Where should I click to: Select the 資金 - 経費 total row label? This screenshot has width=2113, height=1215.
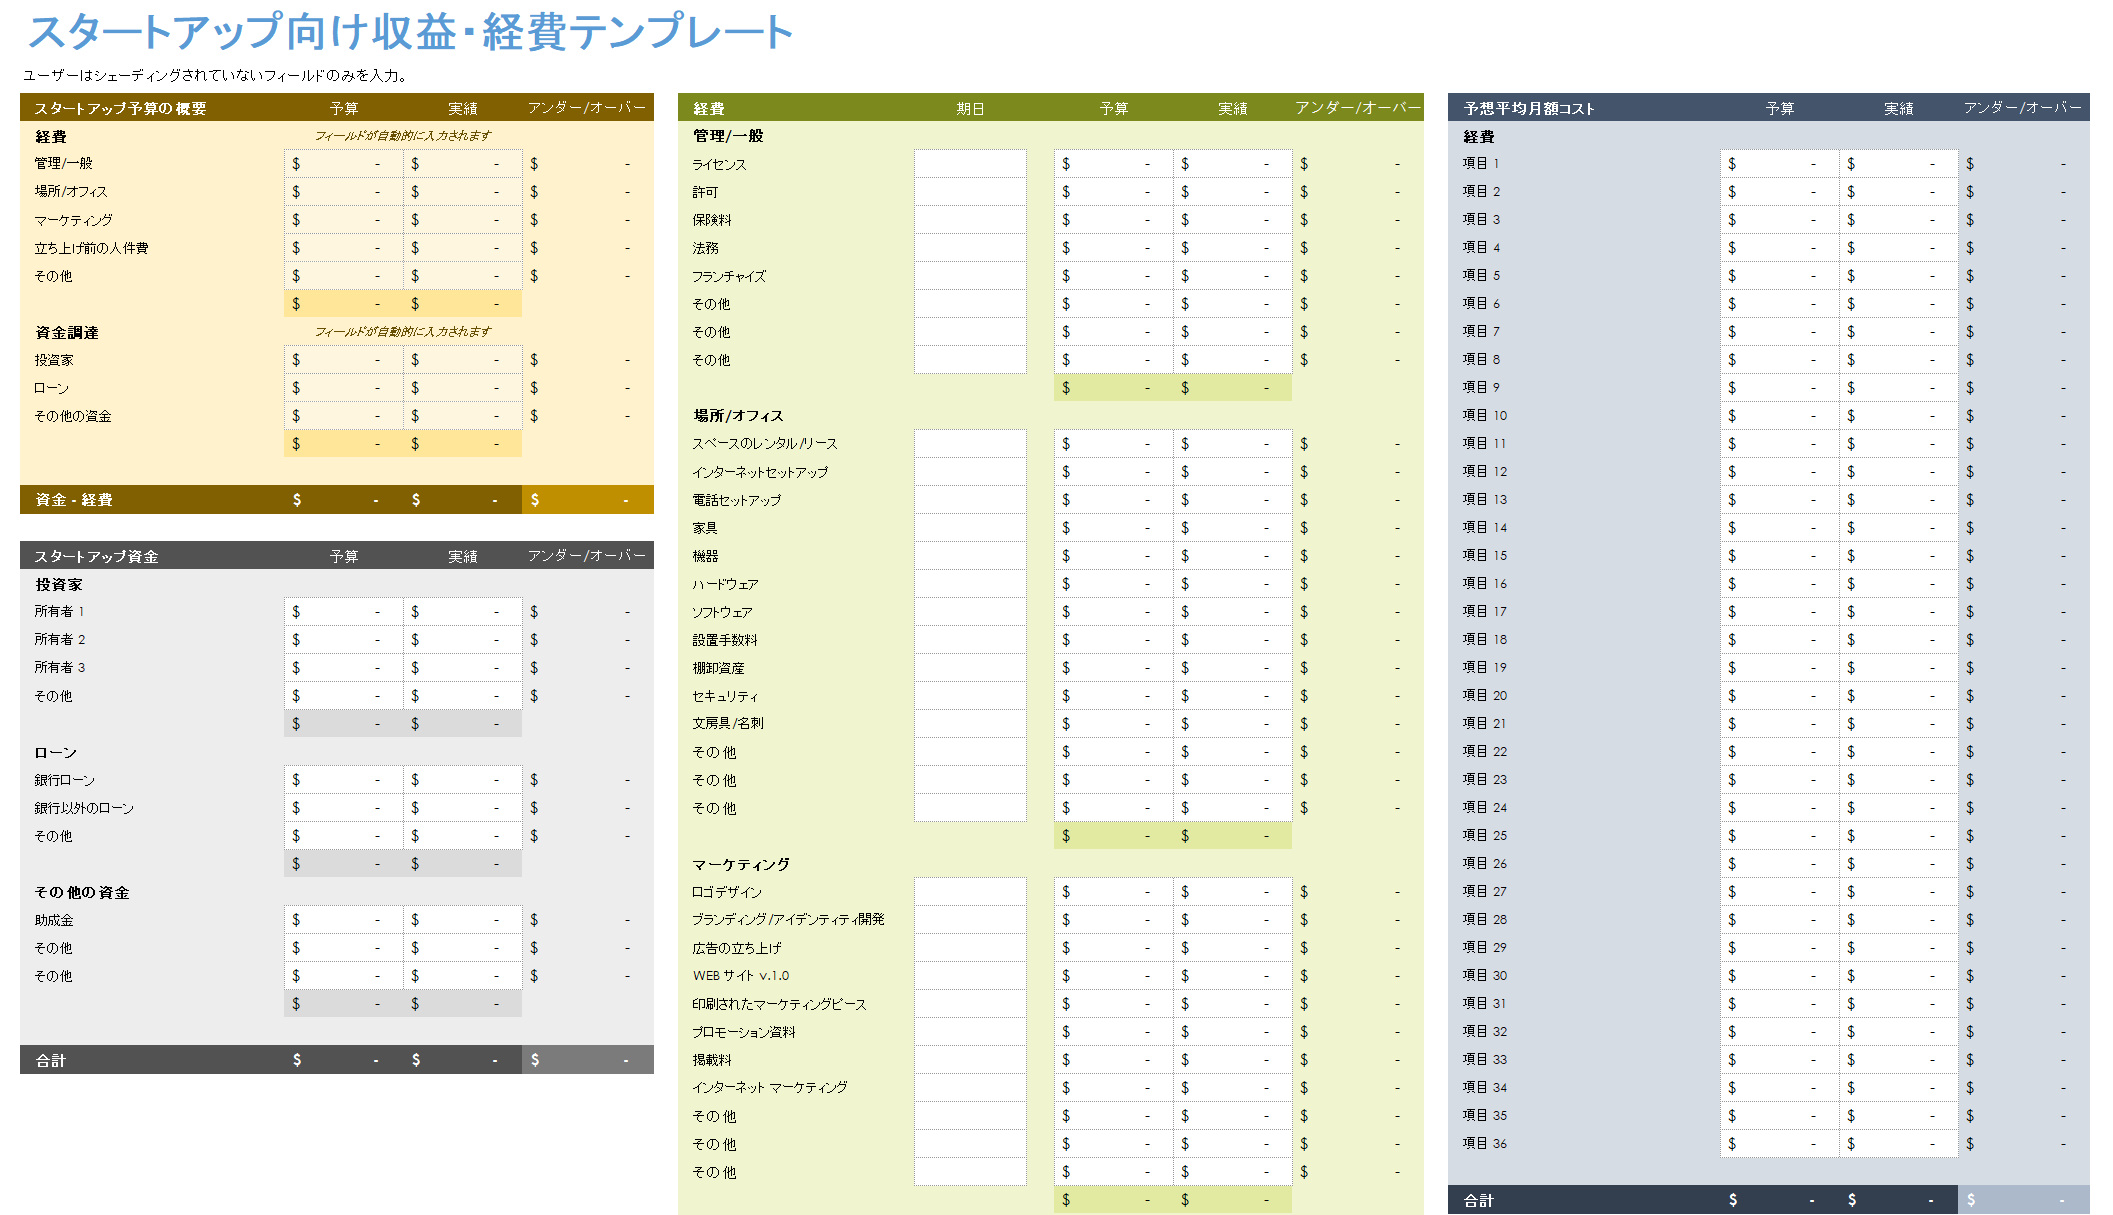74,500
